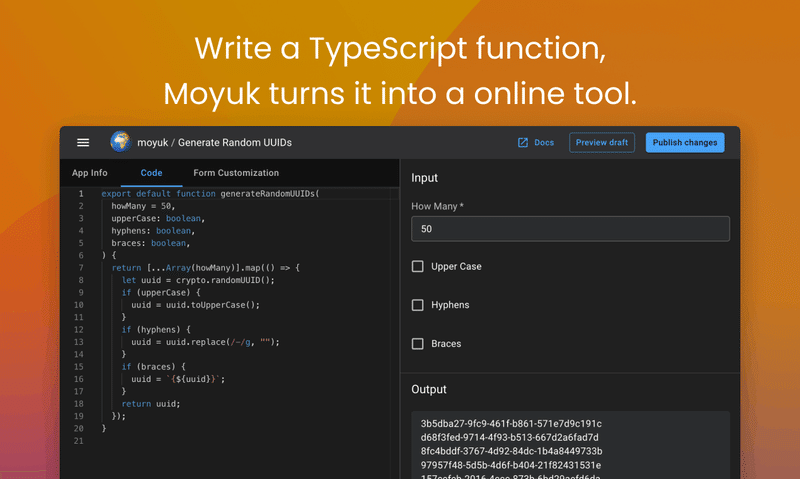This screenshot has height=479, width=800.
Task: Click the 'hyphens: boolean,' code line
Action: click(x=153, y=231)
